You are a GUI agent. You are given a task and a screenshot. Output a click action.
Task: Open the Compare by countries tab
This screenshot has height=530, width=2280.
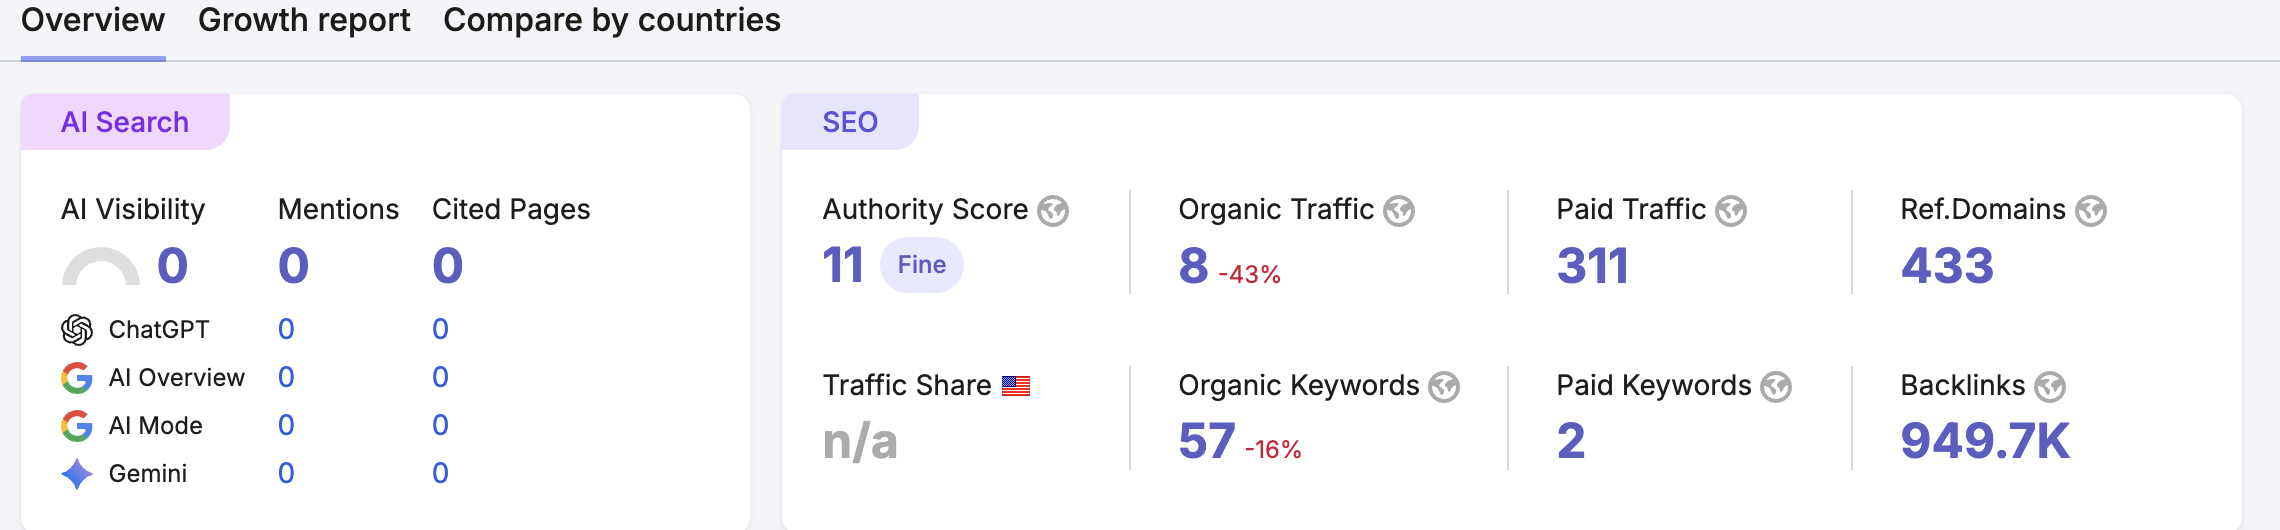[612, 20]
